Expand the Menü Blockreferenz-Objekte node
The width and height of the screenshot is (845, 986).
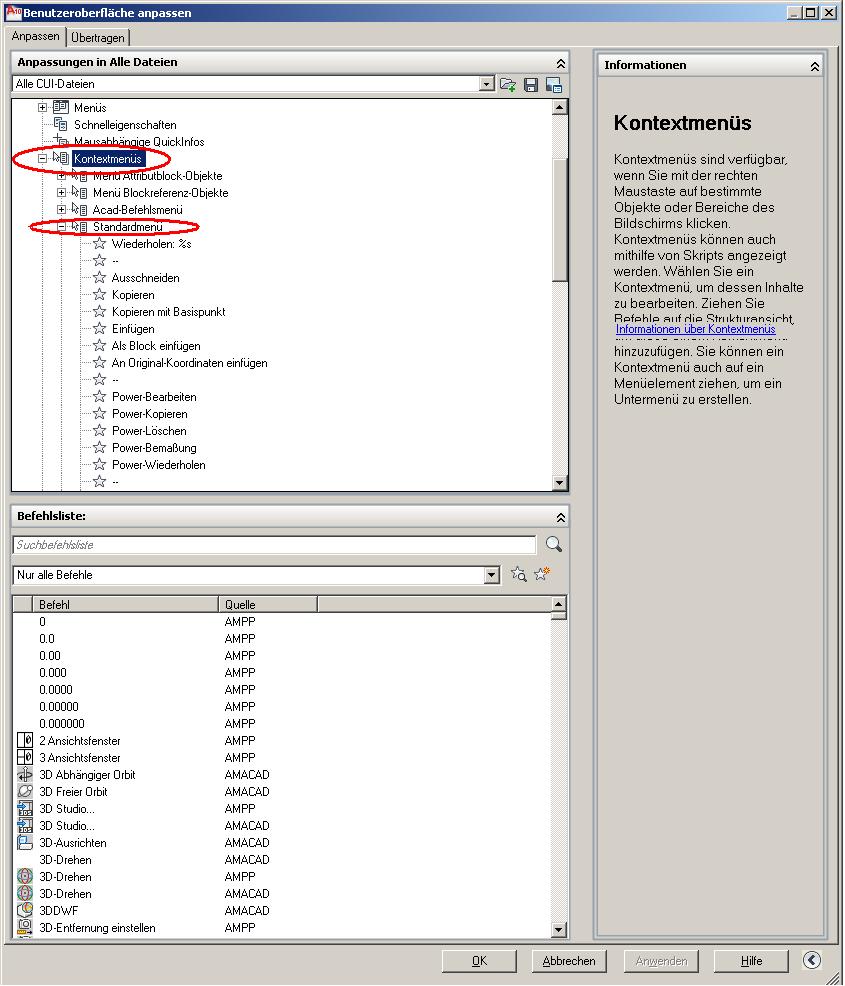[62, 192]
